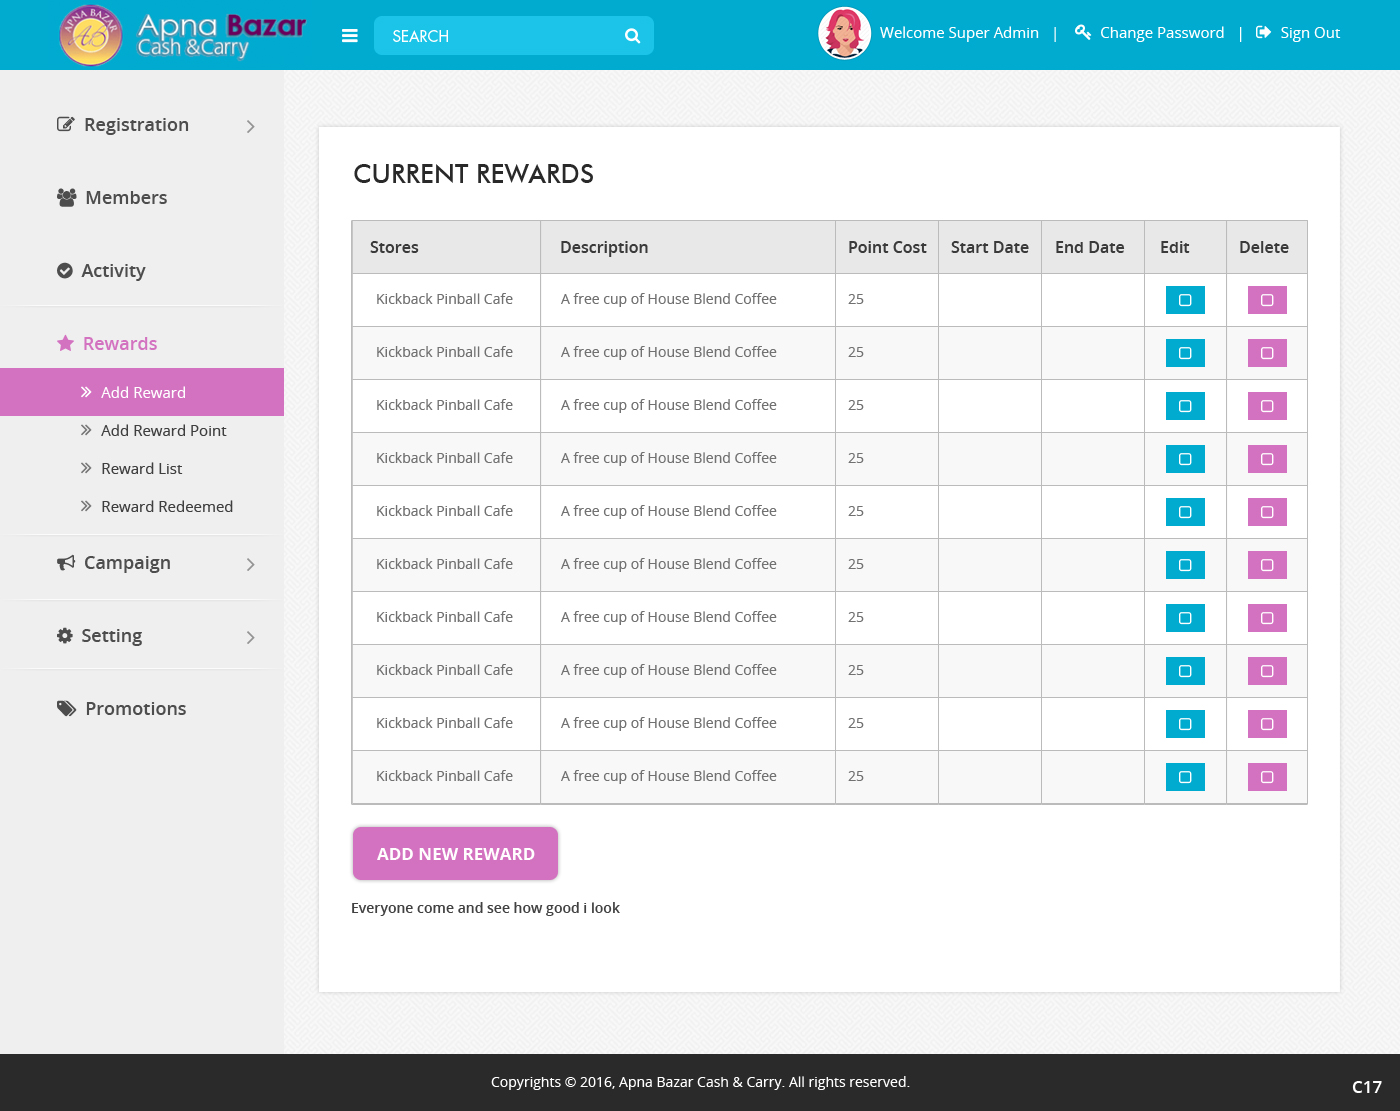
Task: Click the edit icon in first reward row
Action: [x=1185, y=300]
